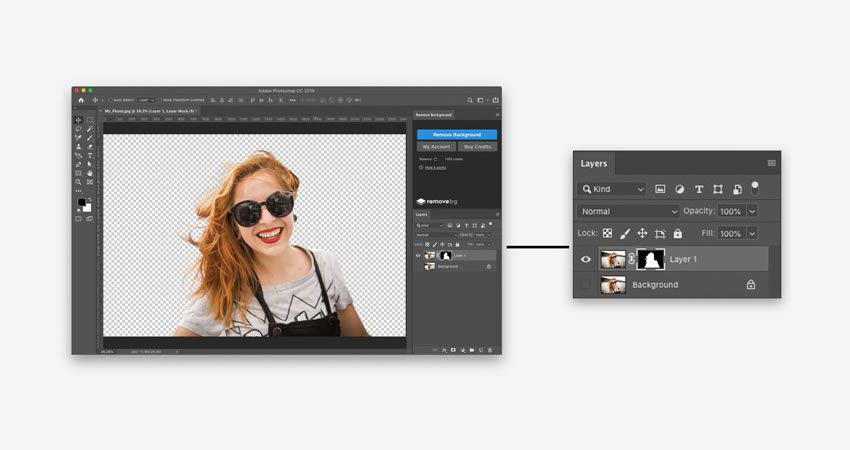
Task: Click the foreground black color swatch
Action: (x=82, y=202)
